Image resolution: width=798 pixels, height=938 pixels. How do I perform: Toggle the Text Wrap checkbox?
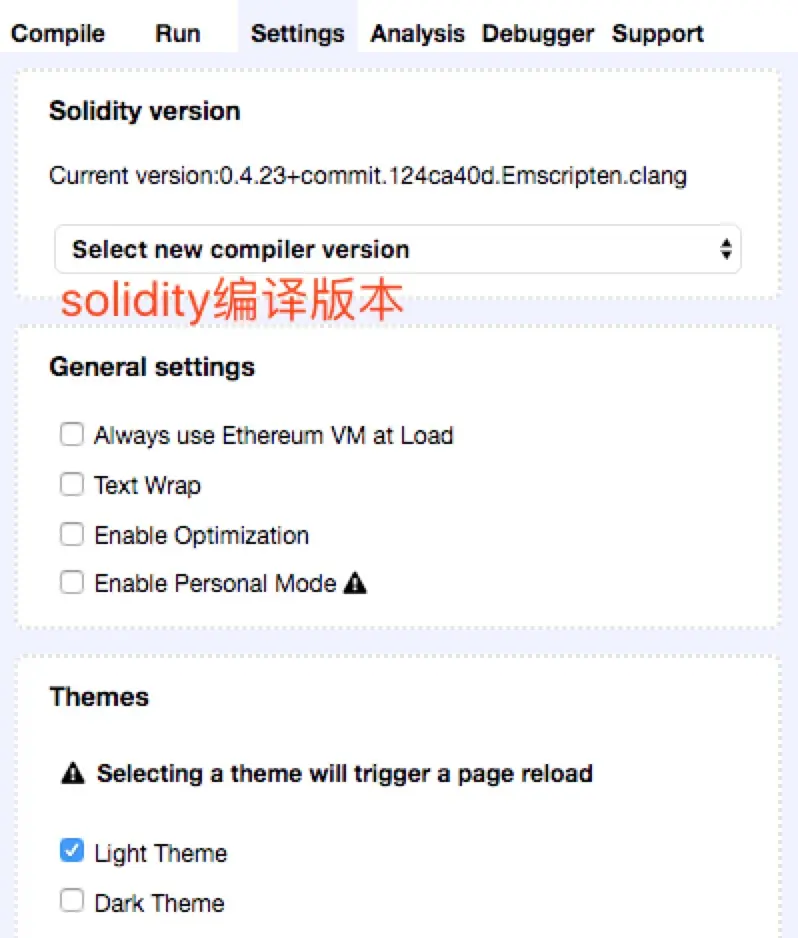tap(72, 485)
